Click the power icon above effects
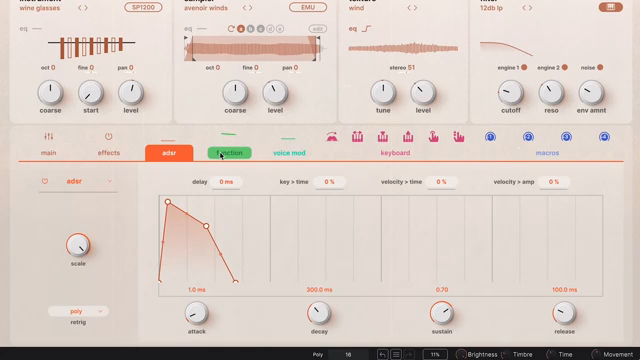The width and height of the screenshot is (640, 360). click(x=108, y=136)
